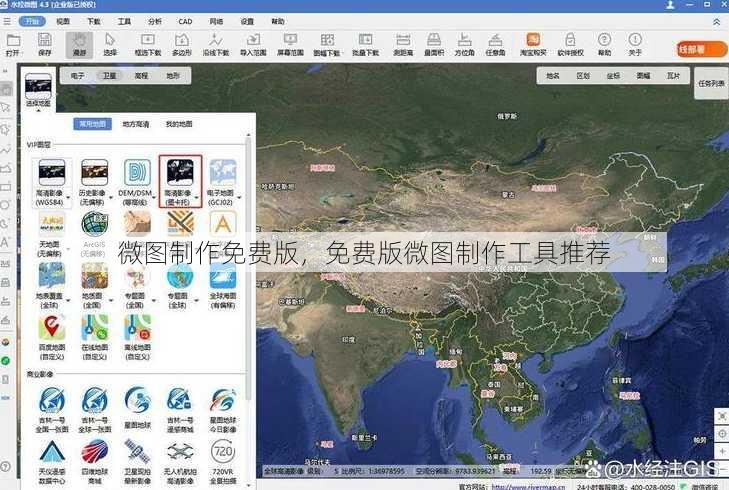Choose the 方位角 azimuth tool

(464, 44)
